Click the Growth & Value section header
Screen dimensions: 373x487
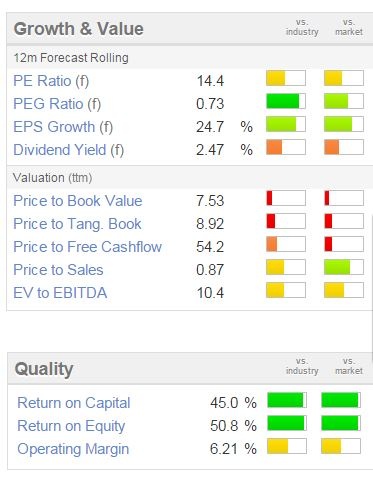79,29
